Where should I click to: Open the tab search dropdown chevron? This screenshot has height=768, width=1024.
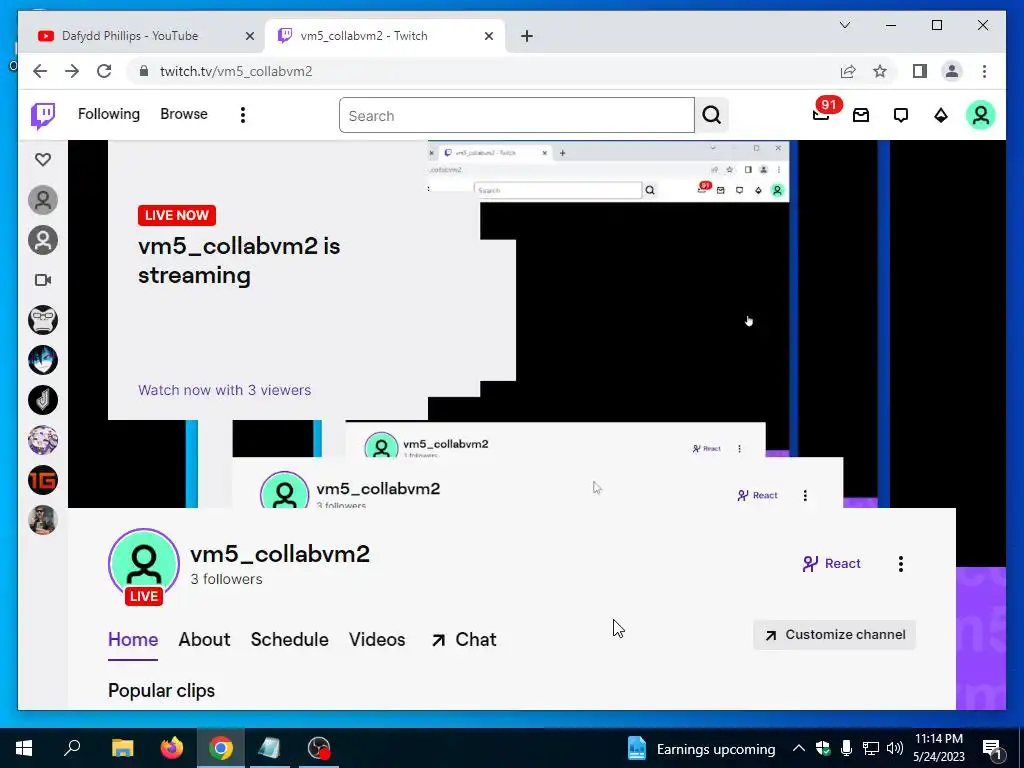tap(844, 25)
